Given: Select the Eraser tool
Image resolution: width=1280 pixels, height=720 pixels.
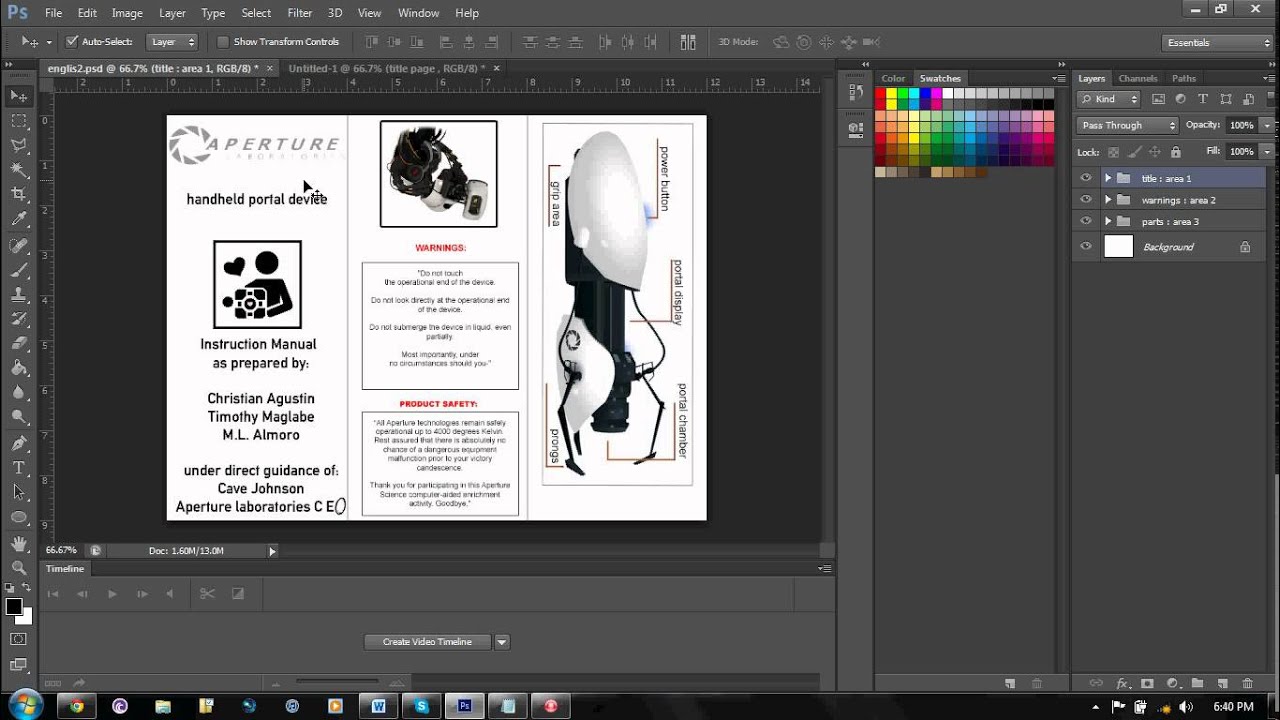Looking at the screenshot, I should [19, 344].
